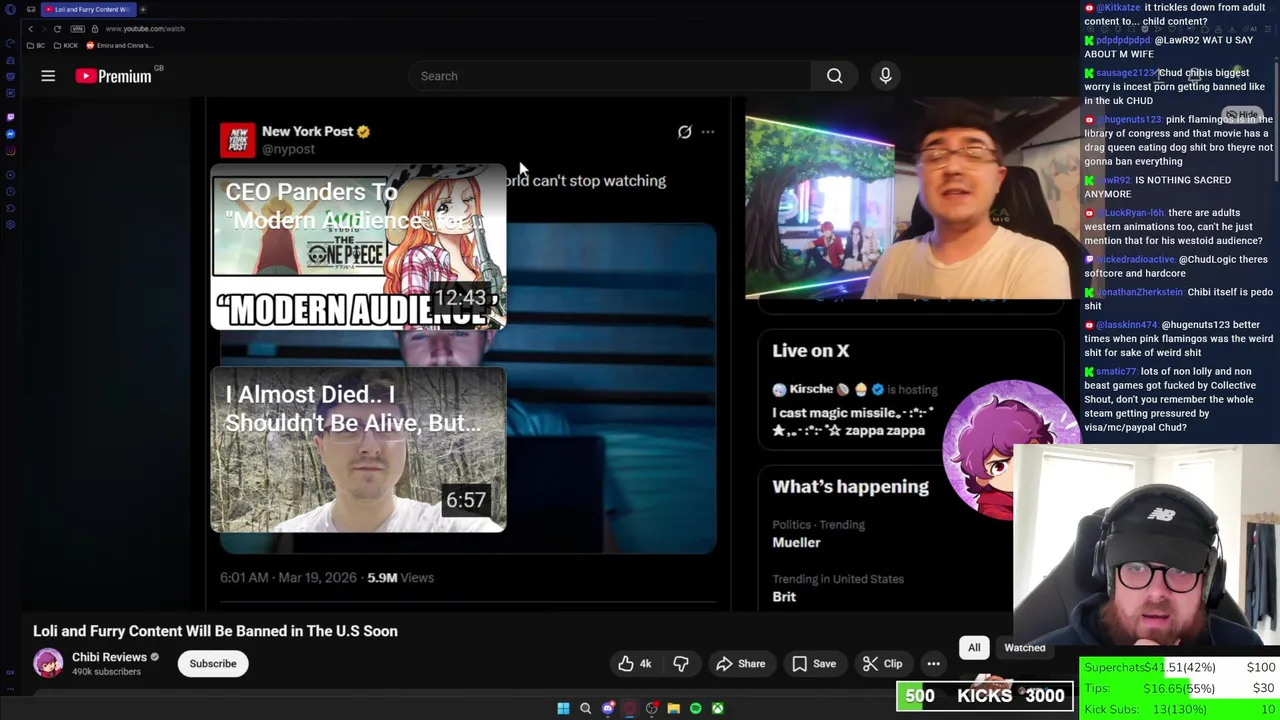Open the Opera sidebar extensions cube

click(x=10, y=208)
